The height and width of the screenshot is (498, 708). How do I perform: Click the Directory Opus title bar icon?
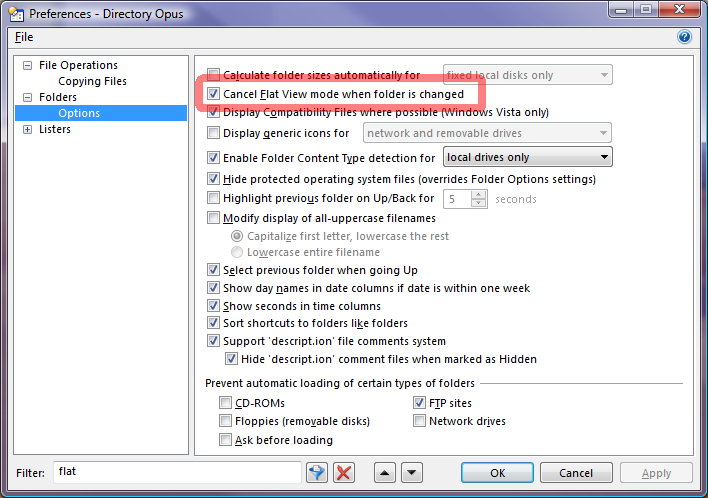click(15, 13)
